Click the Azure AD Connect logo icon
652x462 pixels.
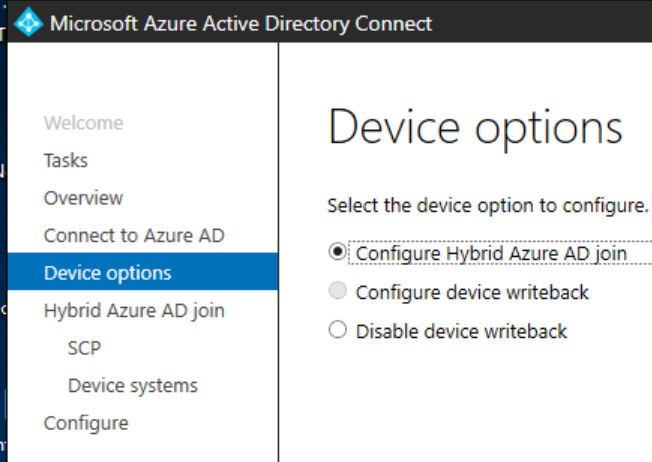[x=30, y=22]
